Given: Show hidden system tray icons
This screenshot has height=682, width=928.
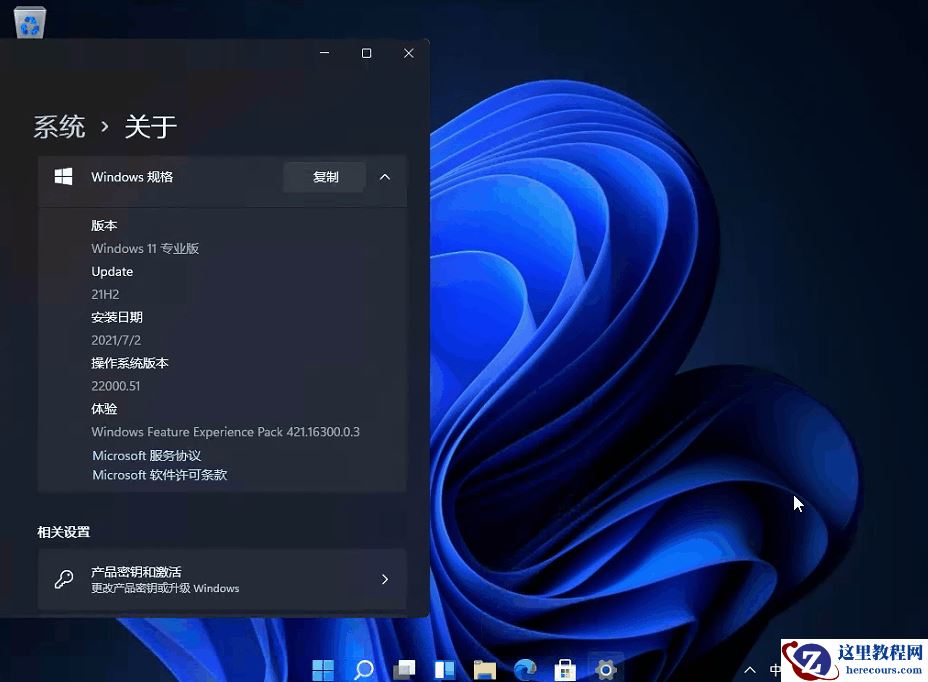Looking at the screenshot, I should pyautogui.click(x=749, y=669).
